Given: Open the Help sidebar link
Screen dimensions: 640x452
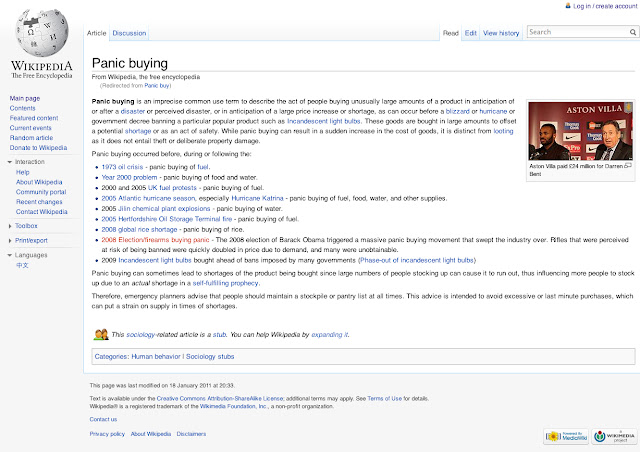Looking at the screenshot, I should 22,172.
